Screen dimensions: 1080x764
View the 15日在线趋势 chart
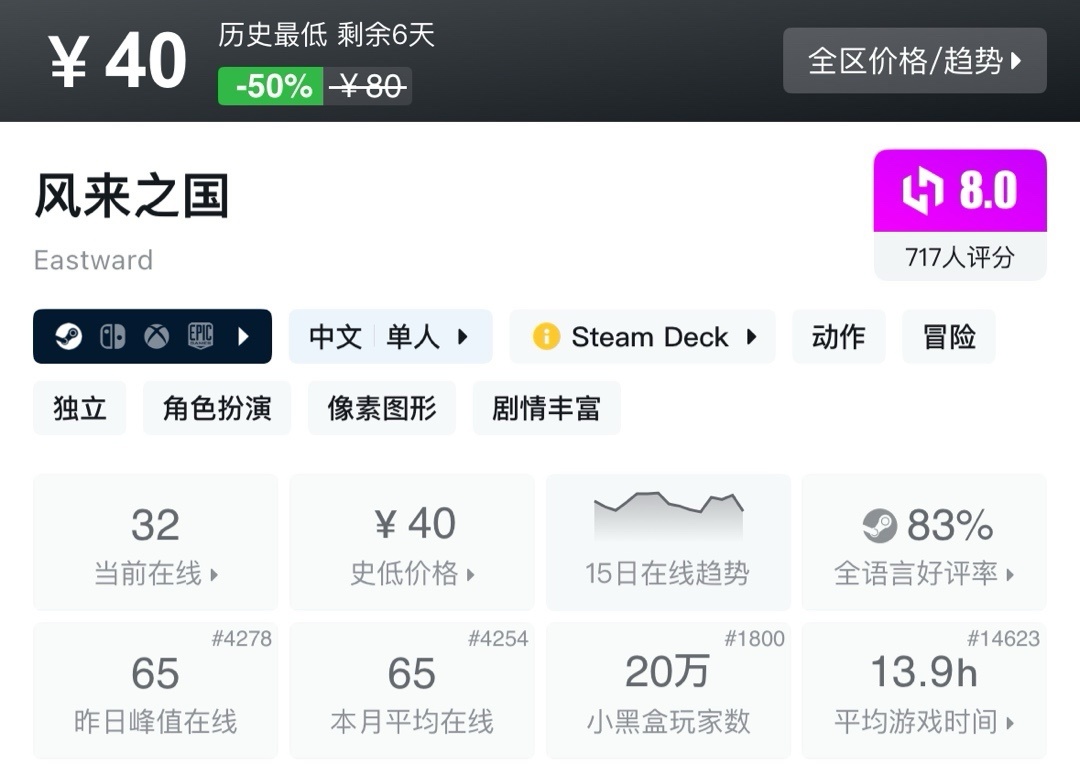[667, 542]
